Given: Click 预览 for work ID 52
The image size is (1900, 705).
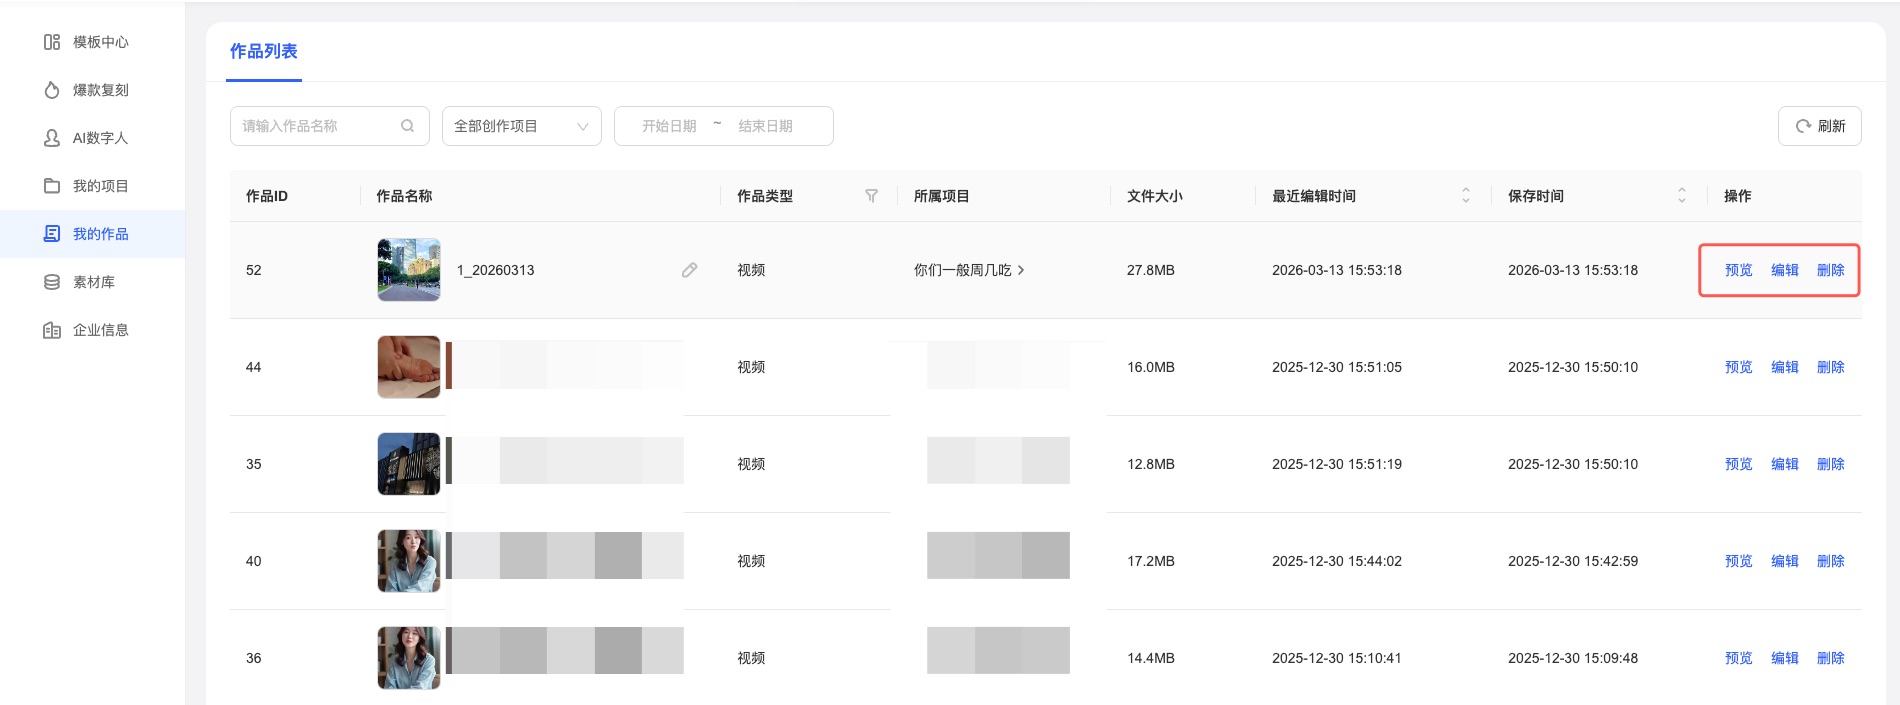Looking at the screenshot, I should [x=1738, y=270].
